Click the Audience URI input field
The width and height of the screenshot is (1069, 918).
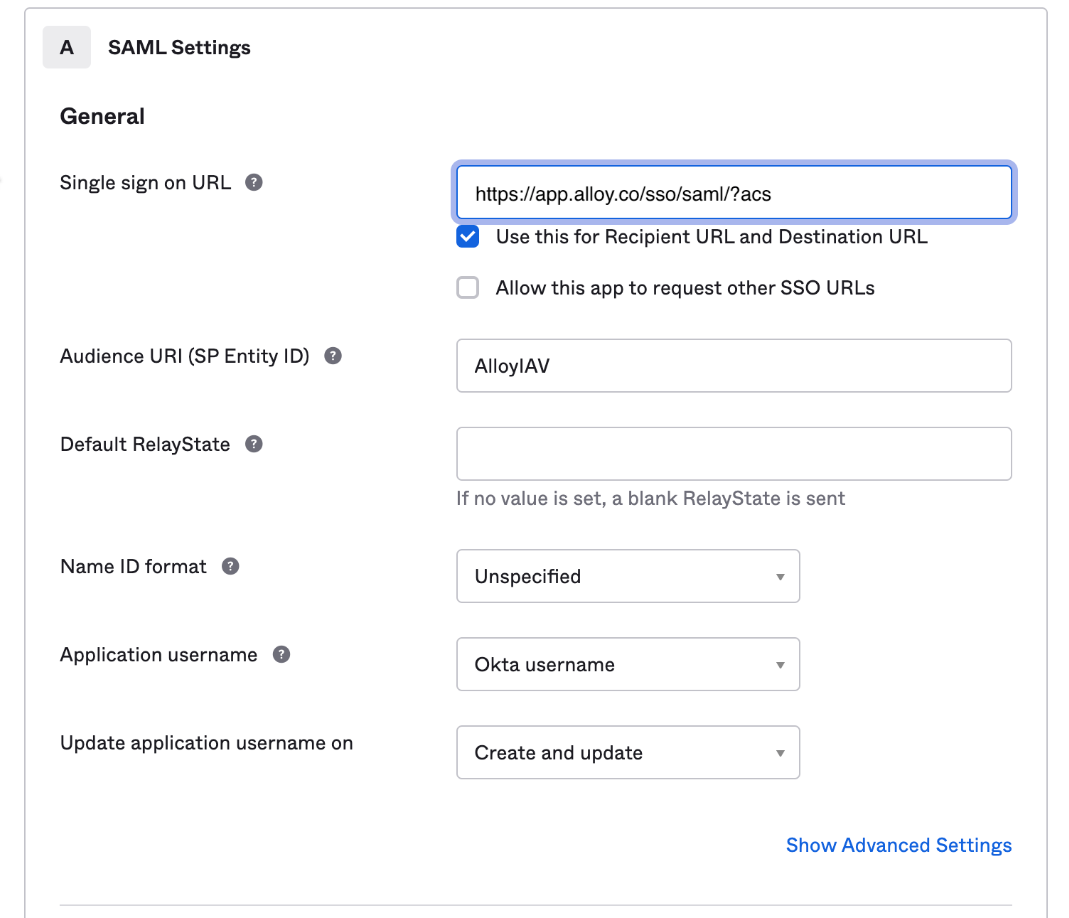pos(734,366)
